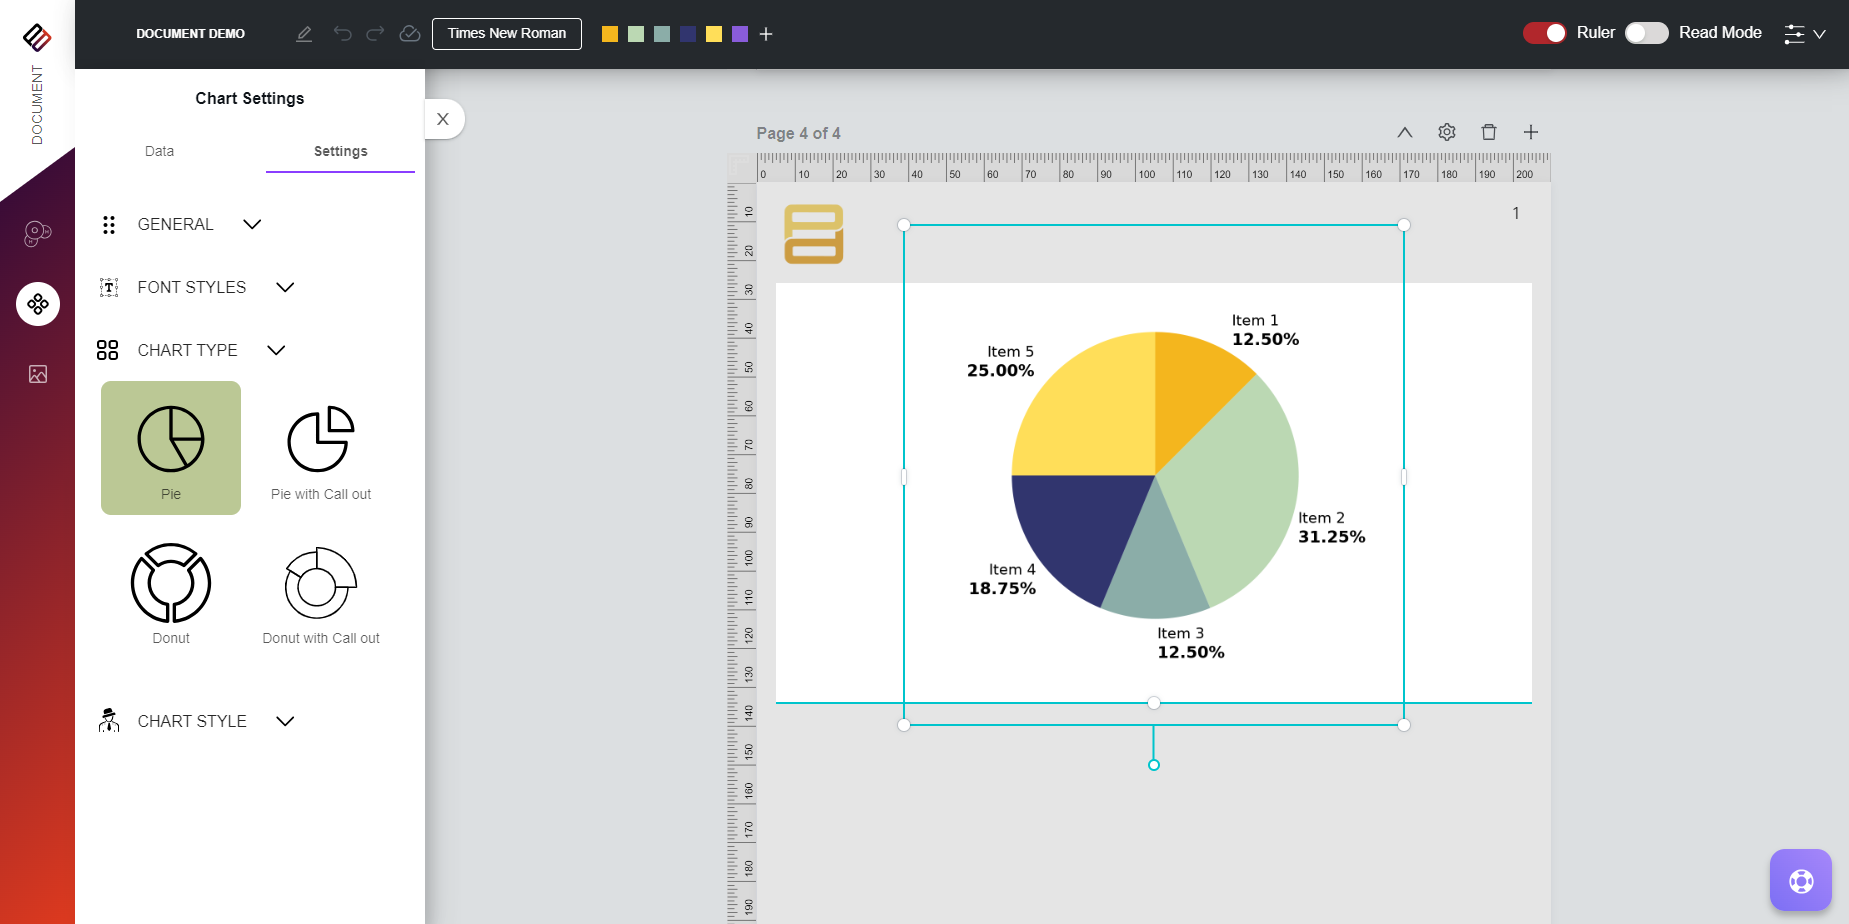Enable the Read Mode switch

coord(1646,33)
